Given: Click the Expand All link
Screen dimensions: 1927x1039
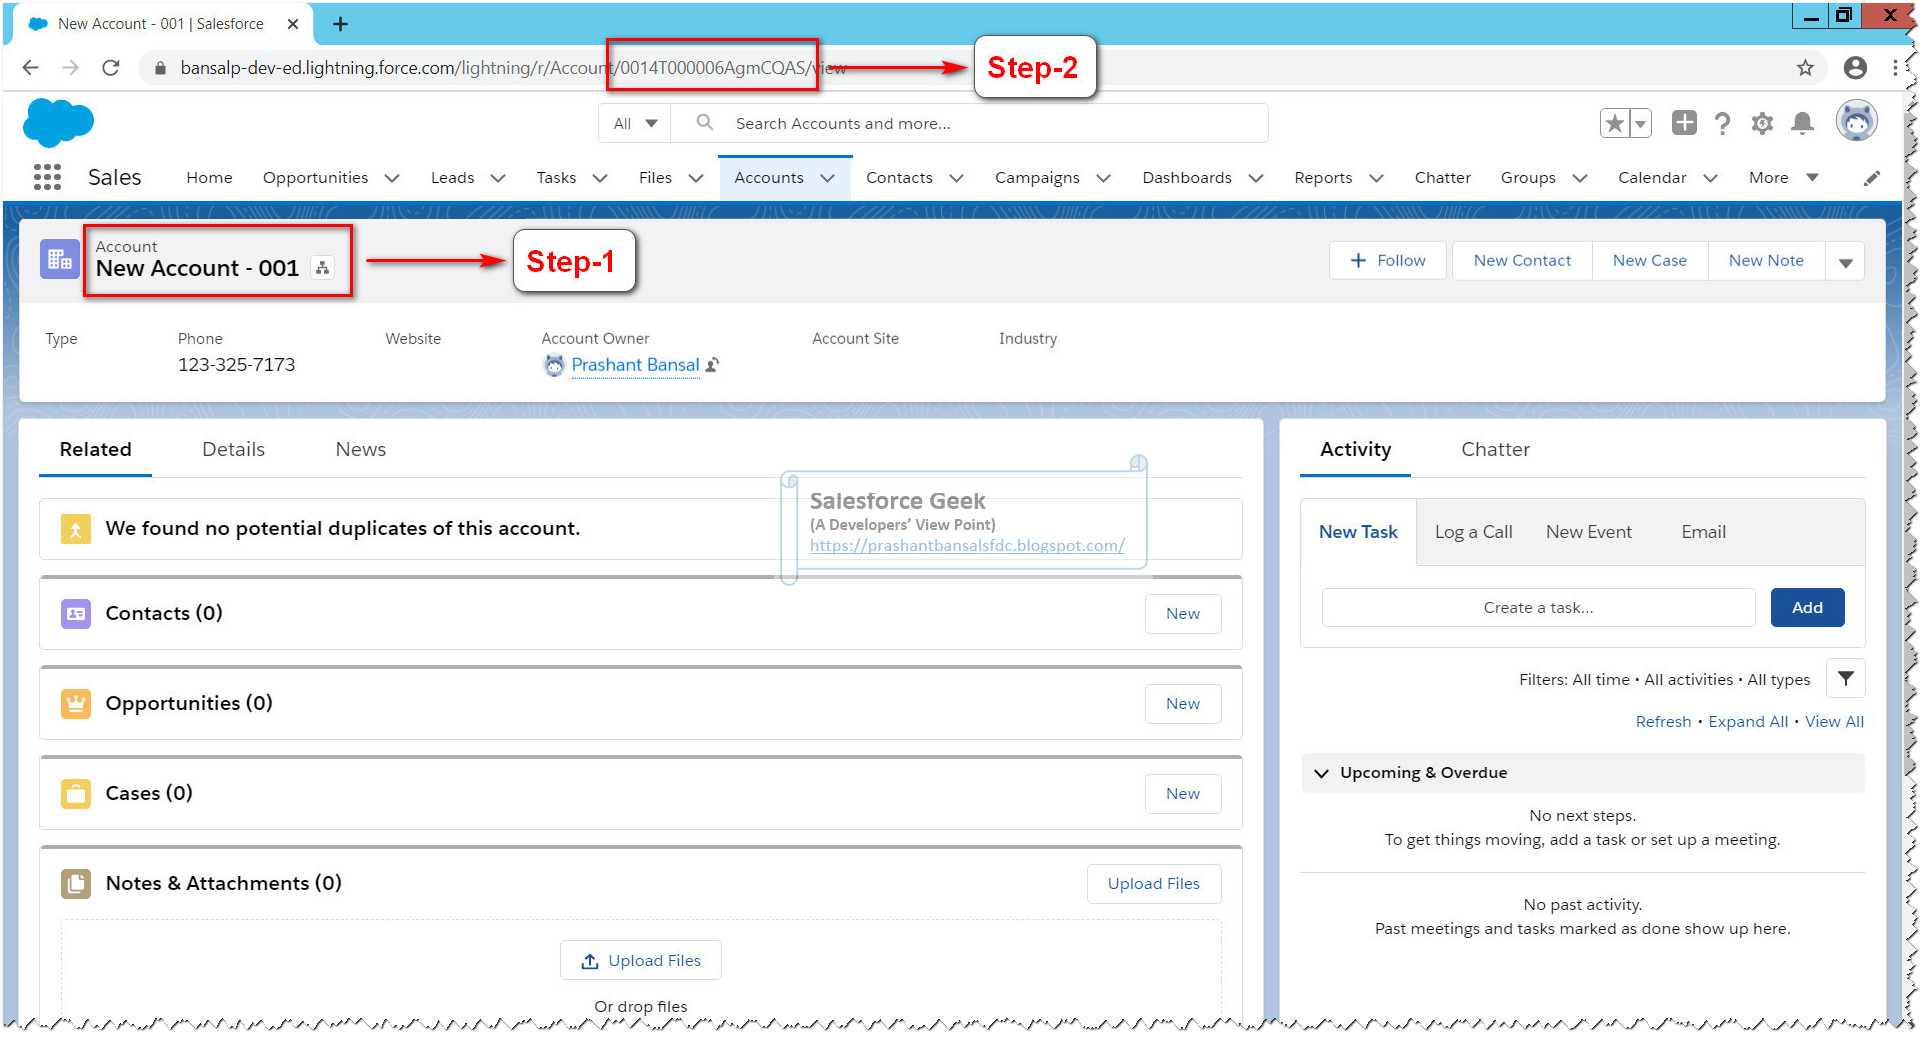Looking at the screenshot, I should point(1748,722).
